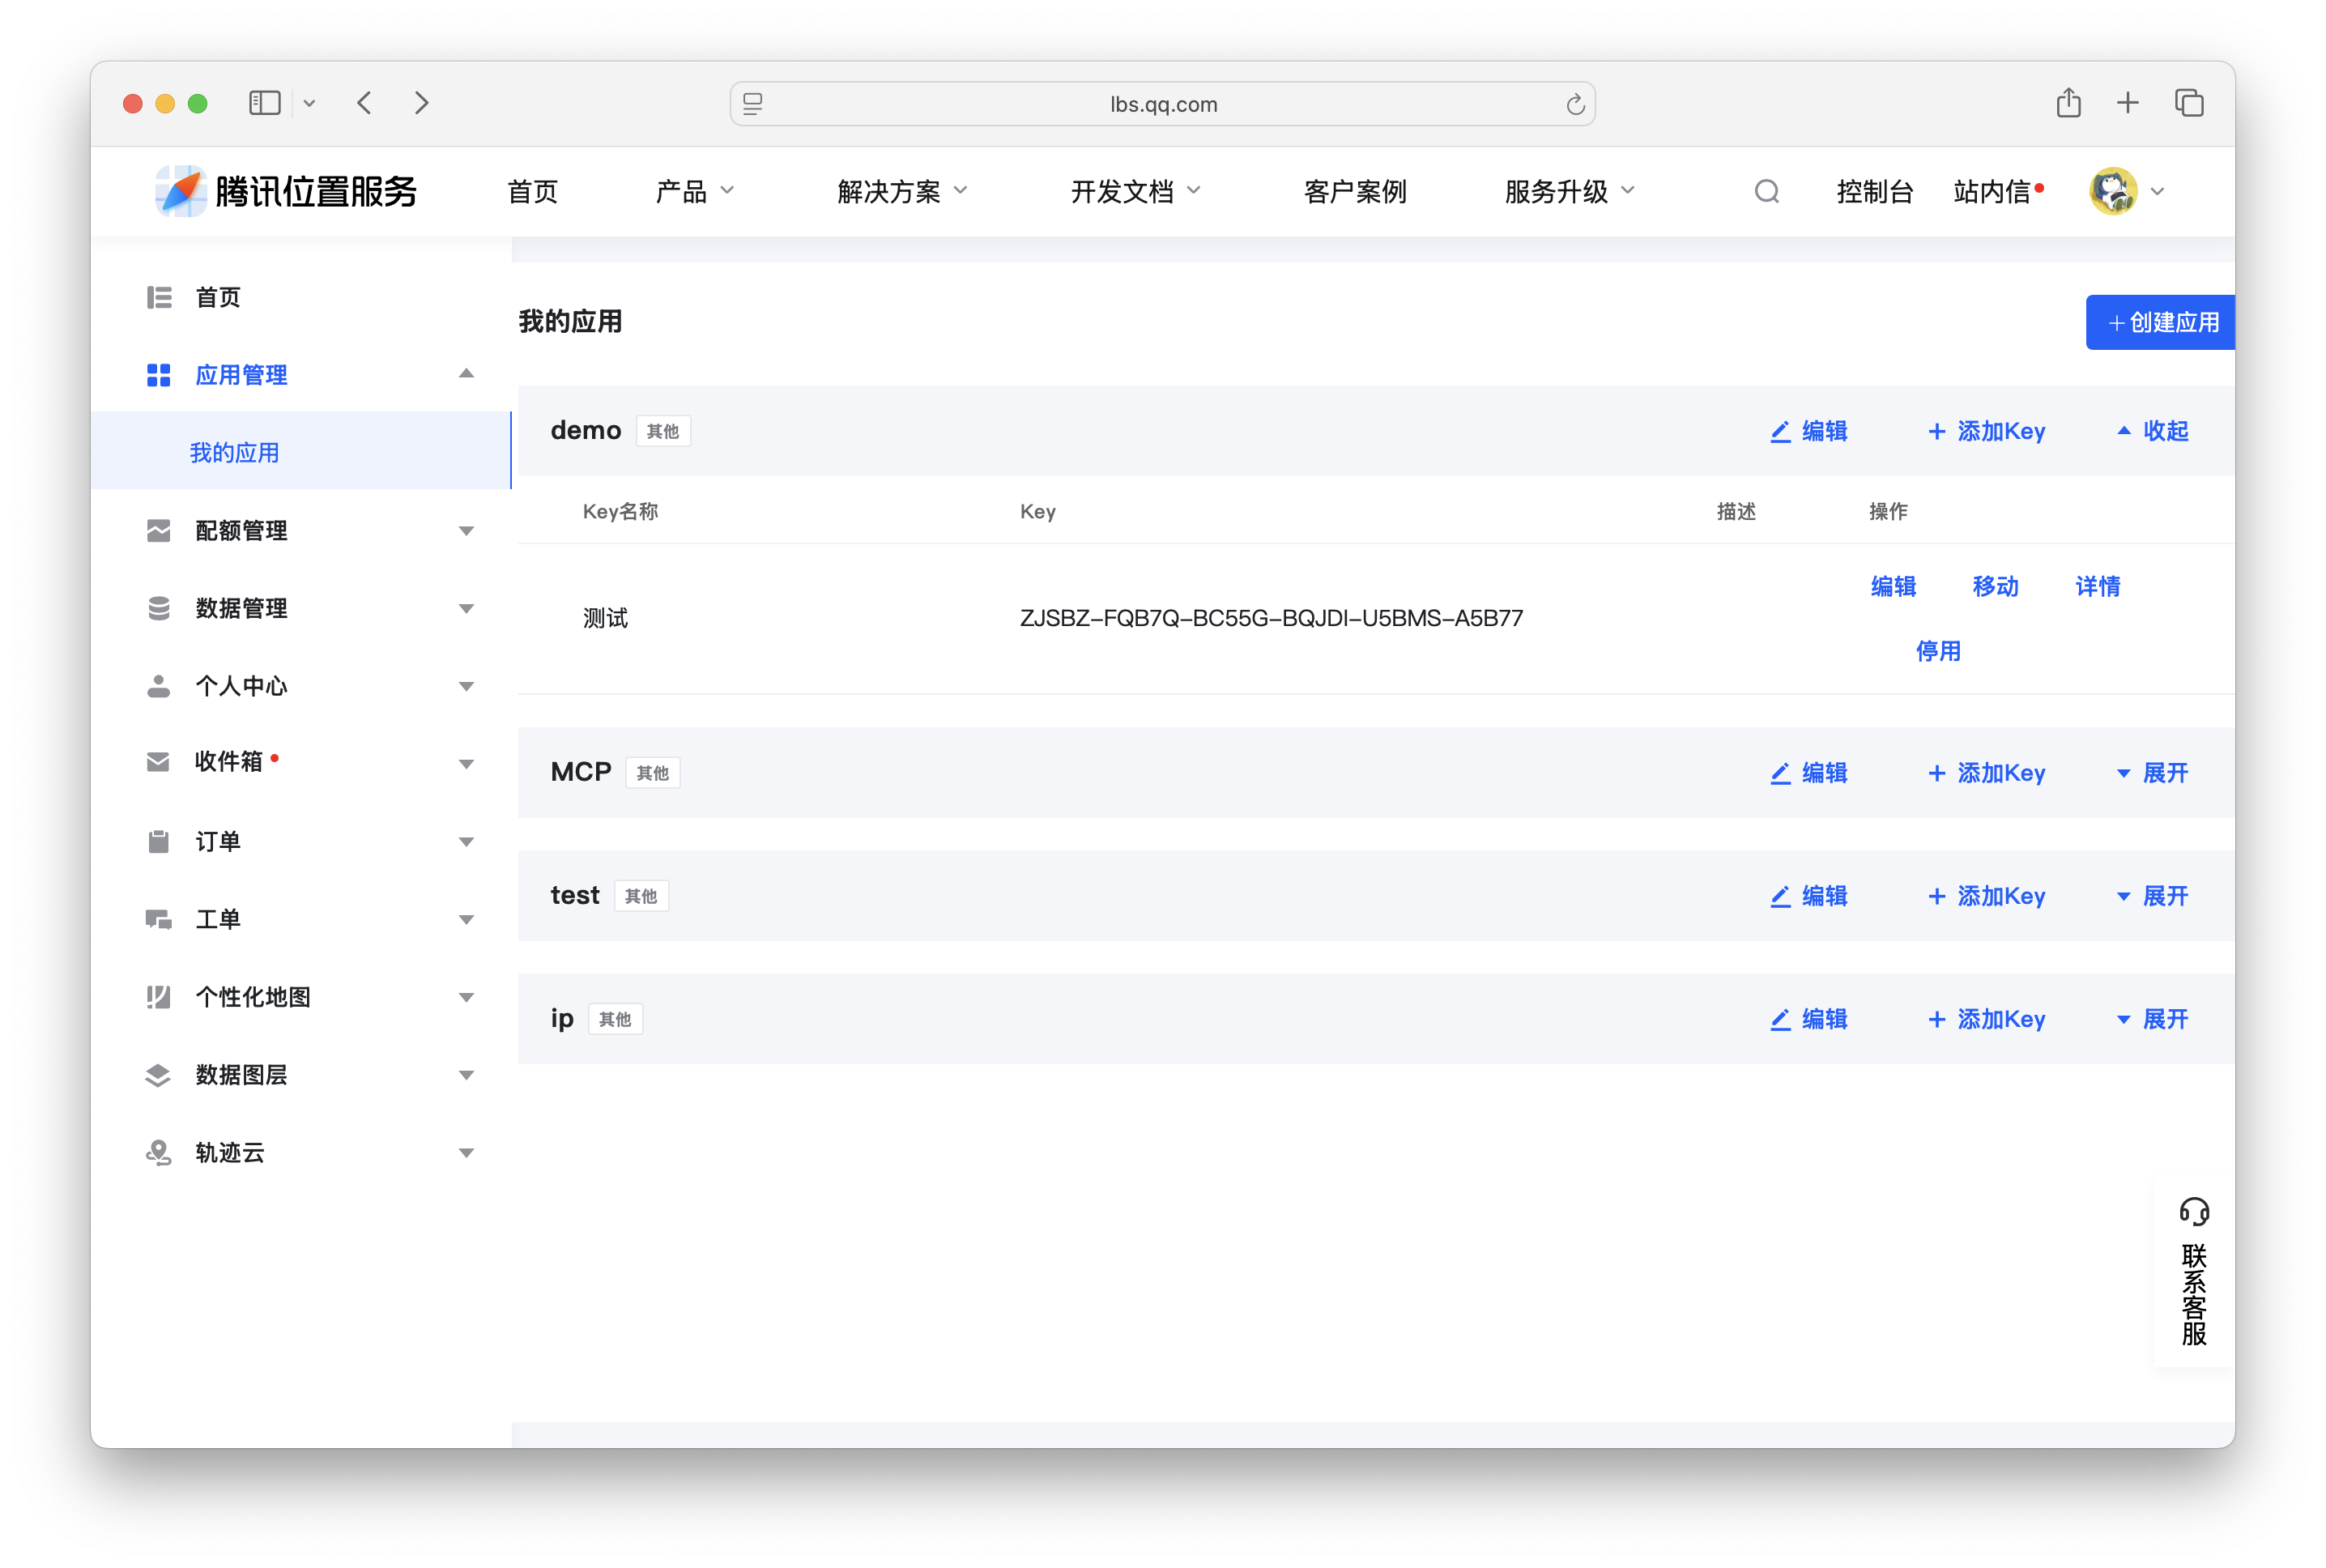Expand the MCP application panel
This screenshot has width=2326, height=1568.
pyautogui.click(x=2152, y=772)
